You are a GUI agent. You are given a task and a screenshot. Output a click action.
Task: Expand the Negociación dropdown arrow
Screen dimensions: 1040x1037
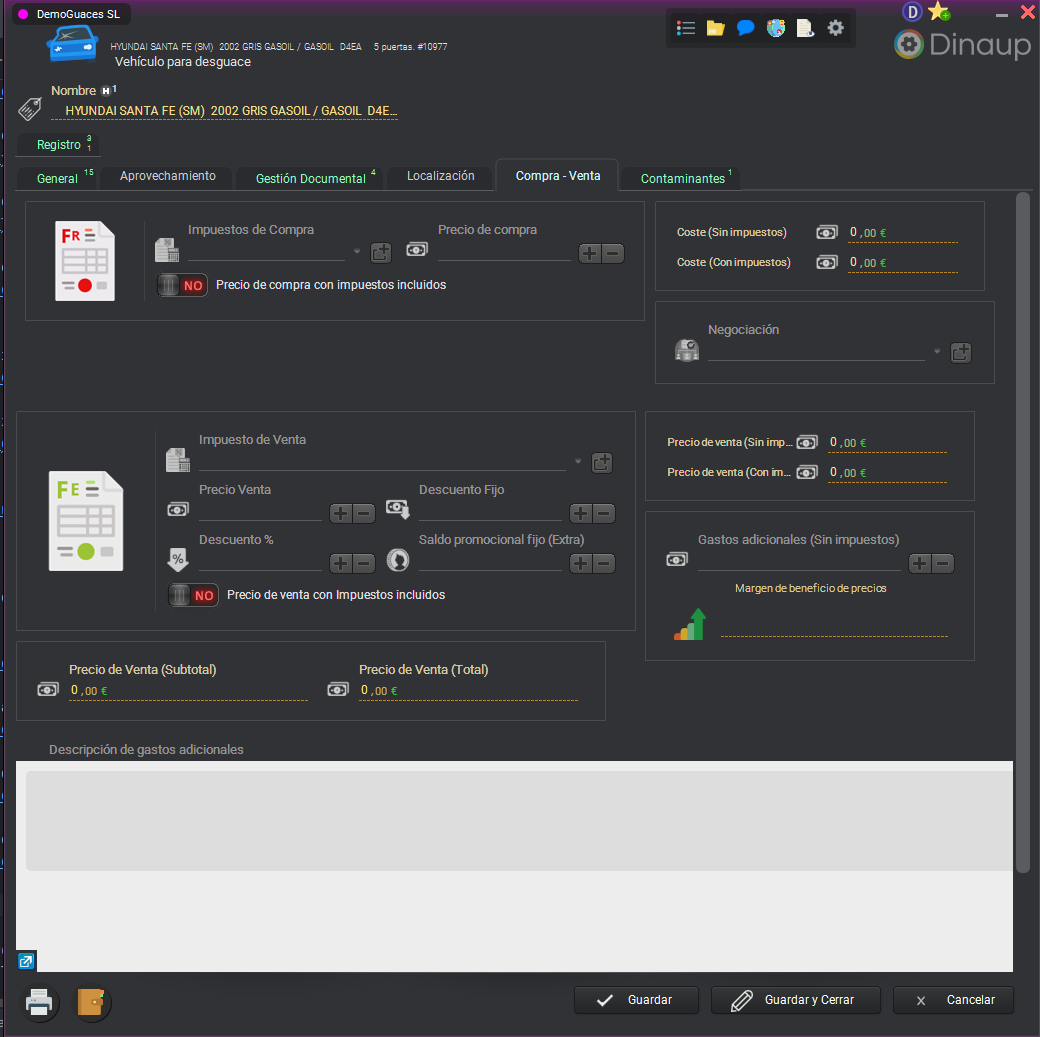[x=937, y=352]
